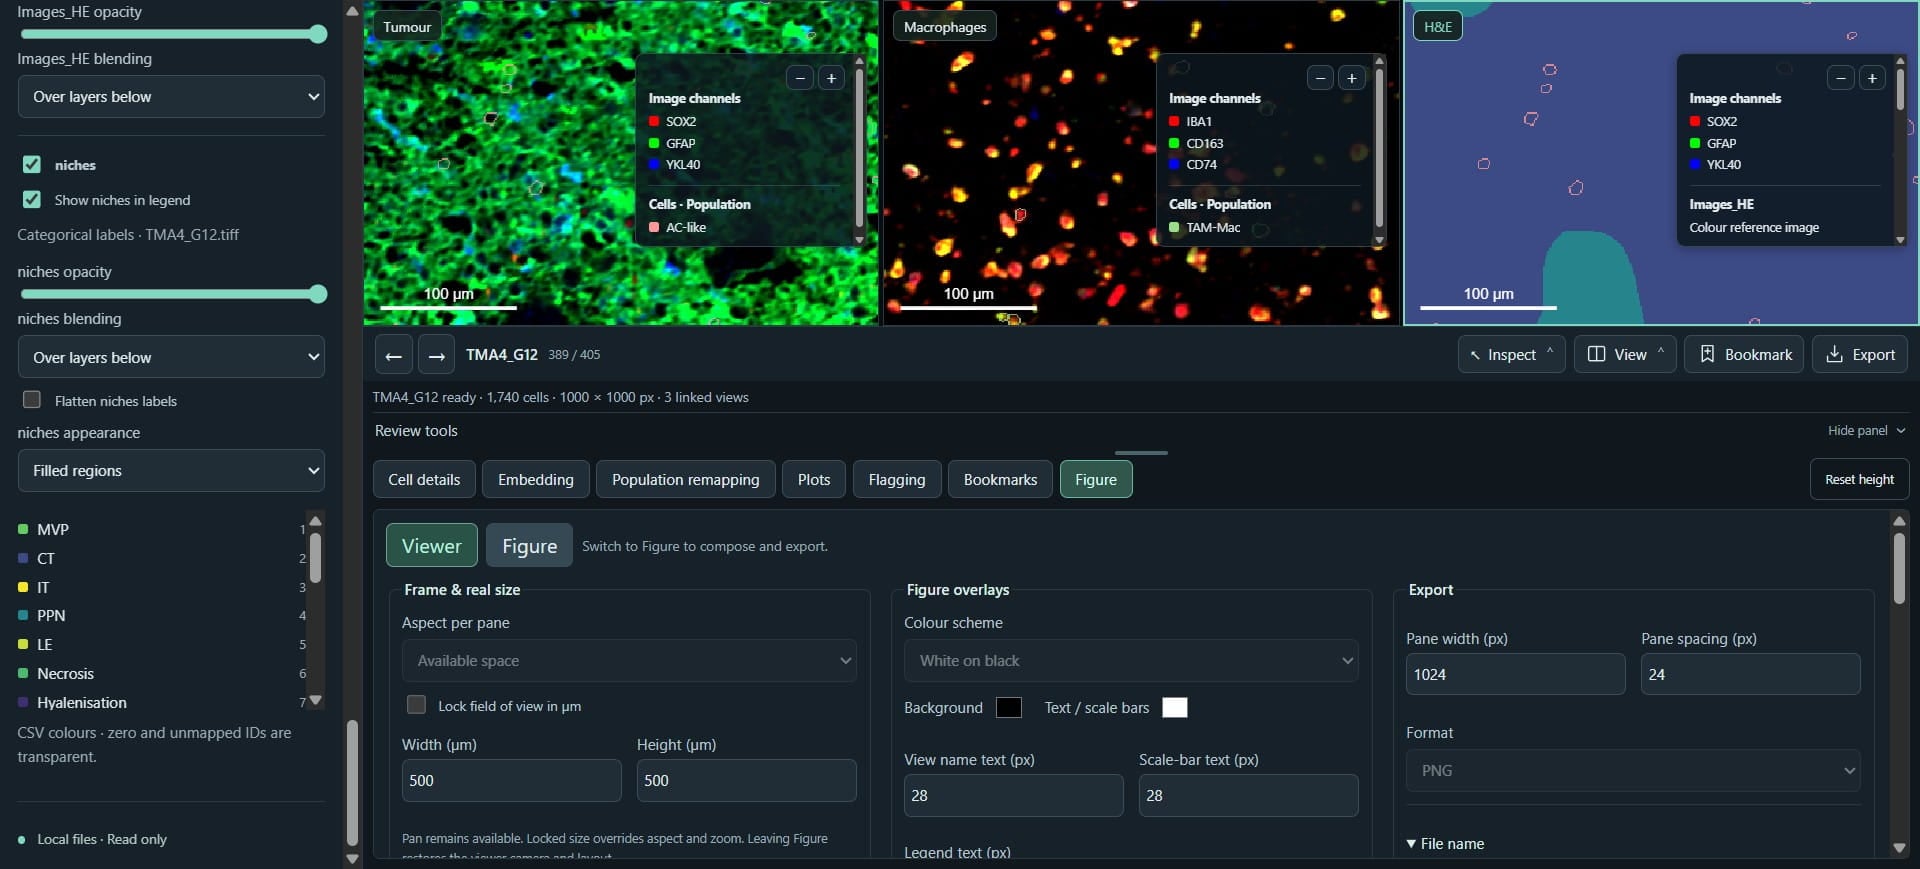Open the Plots tab
Screen dimensions: 1920x869
point(814,480)
